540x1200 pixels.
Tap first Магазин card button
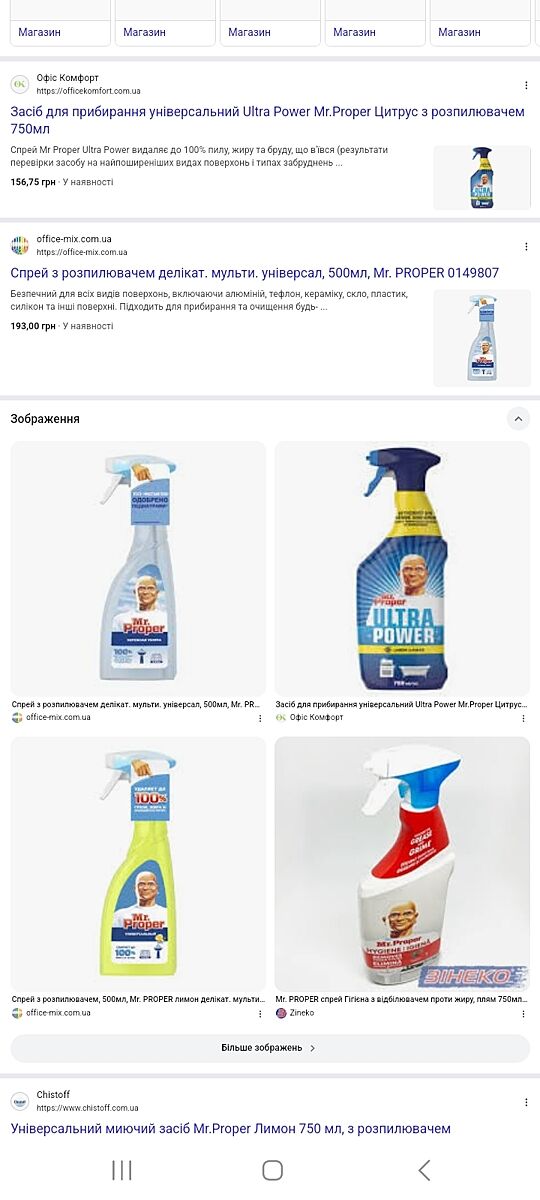coord(60,32)
